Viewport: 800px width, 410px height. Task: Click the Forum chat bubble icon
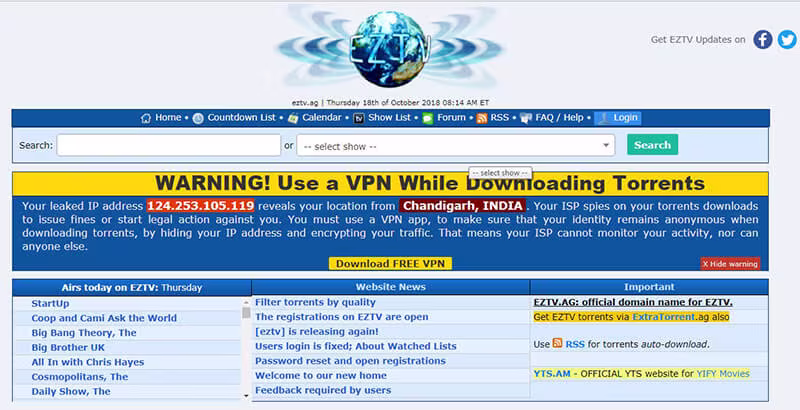click(428, 118)
